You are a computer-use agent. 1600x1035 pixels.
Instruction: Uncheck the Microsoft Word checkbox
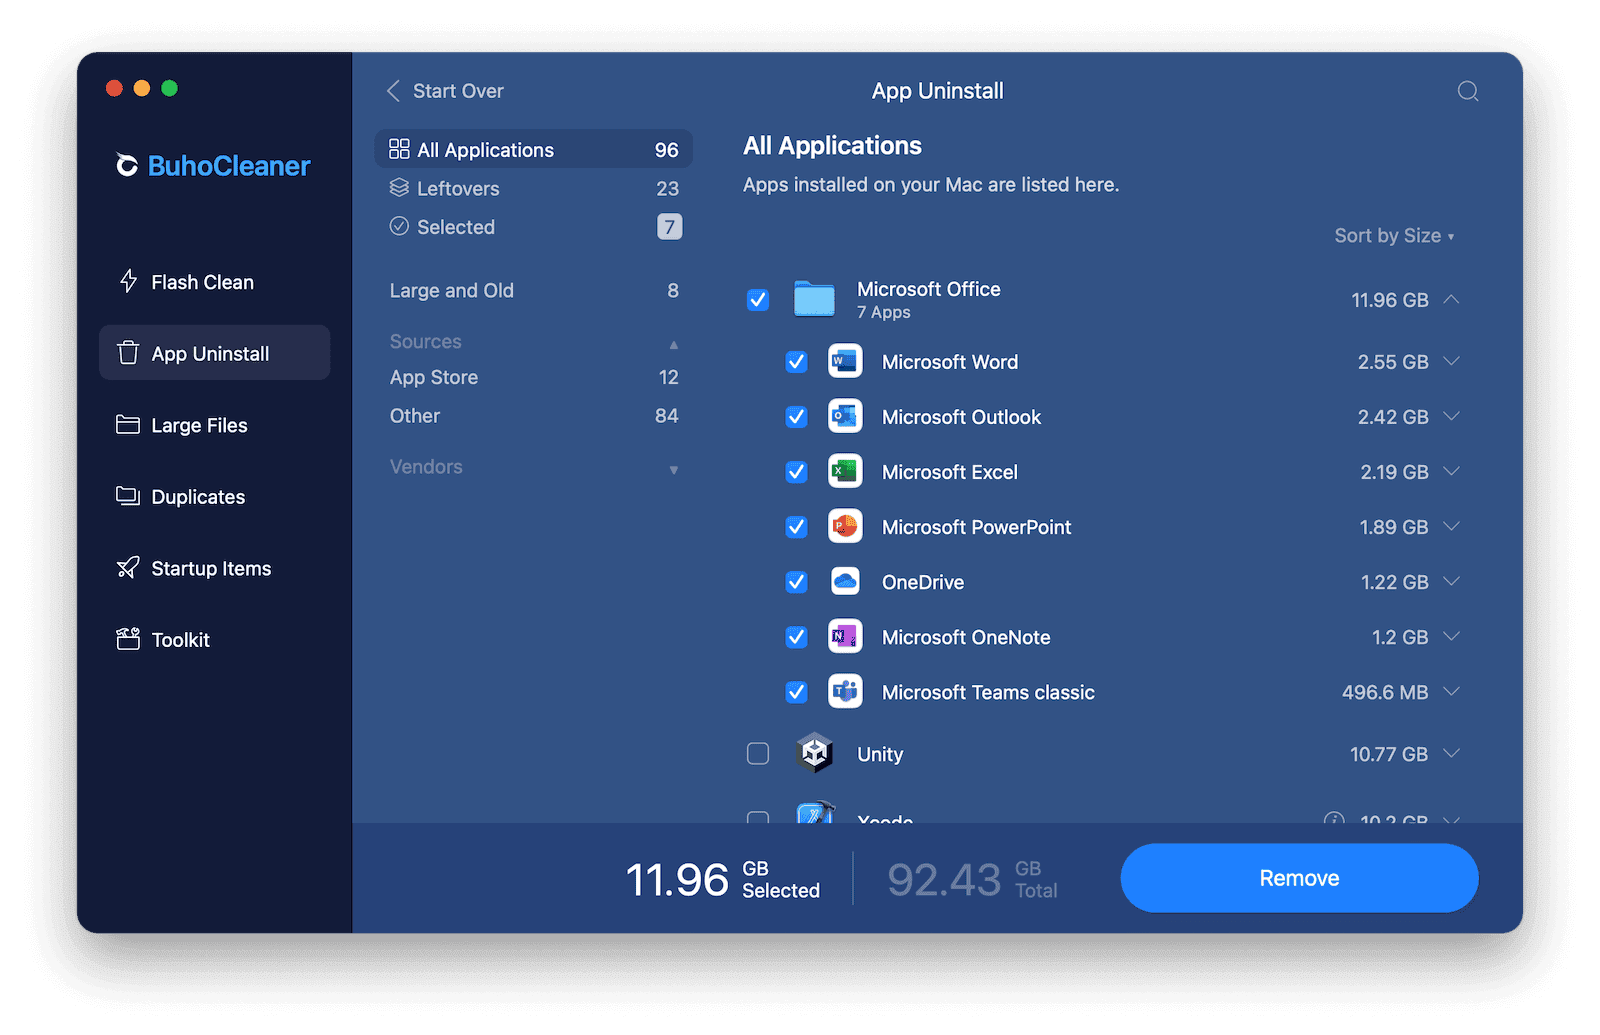[796, 361]
